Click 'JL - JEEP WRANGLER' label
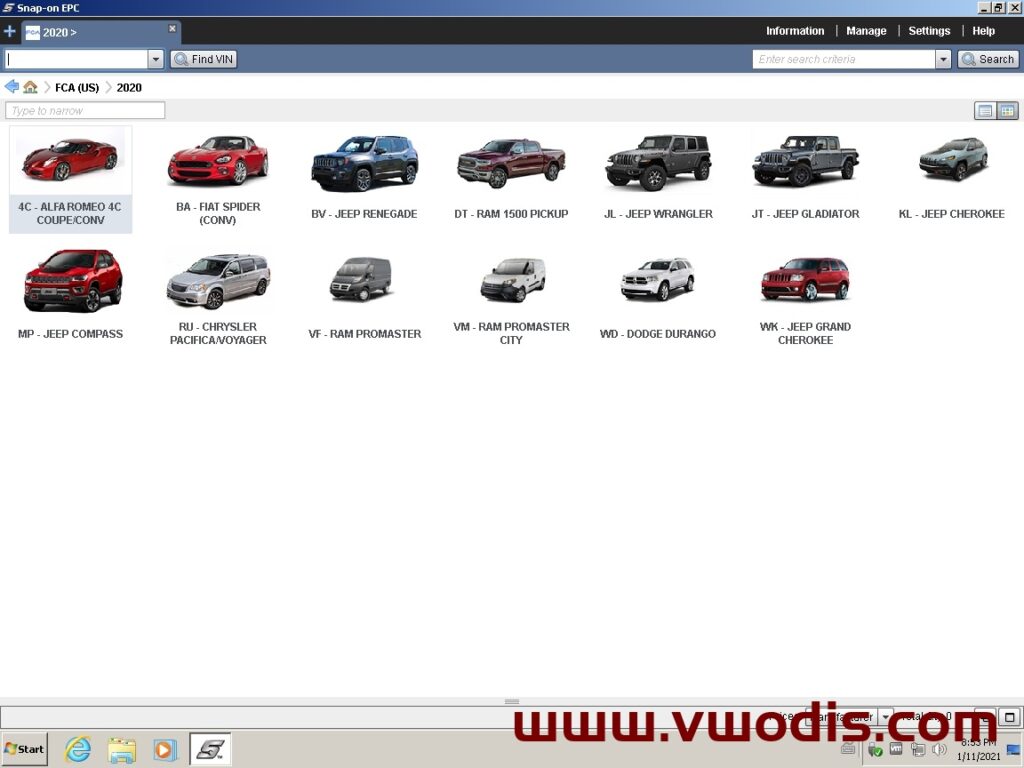This screenshot has width=1024, height=768. coord(658,214)
